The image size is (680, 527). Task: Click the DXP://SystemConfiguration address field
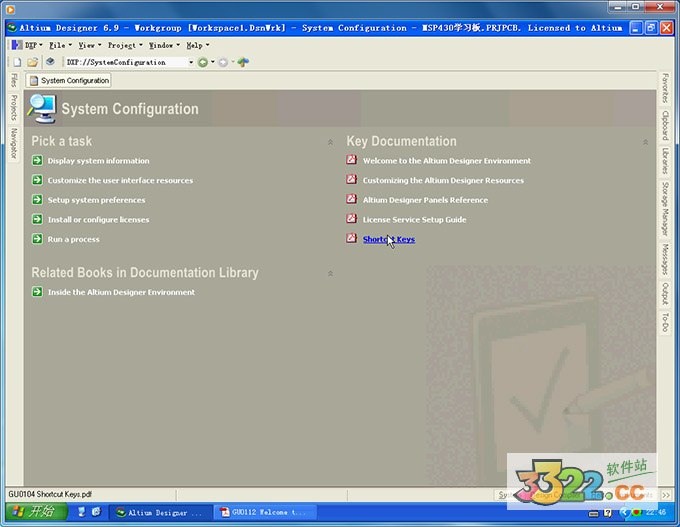[126, 62]
